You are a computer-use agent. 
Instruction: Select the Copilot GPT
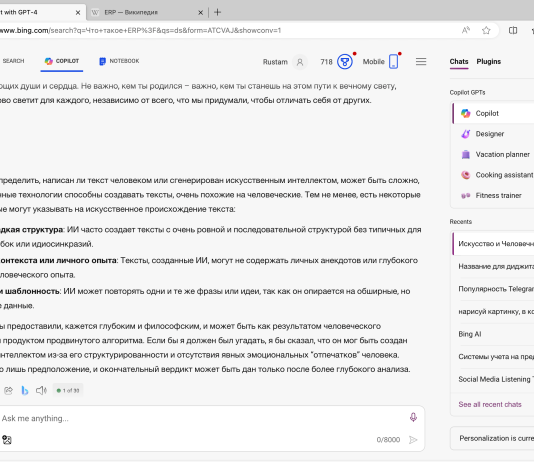493,113
